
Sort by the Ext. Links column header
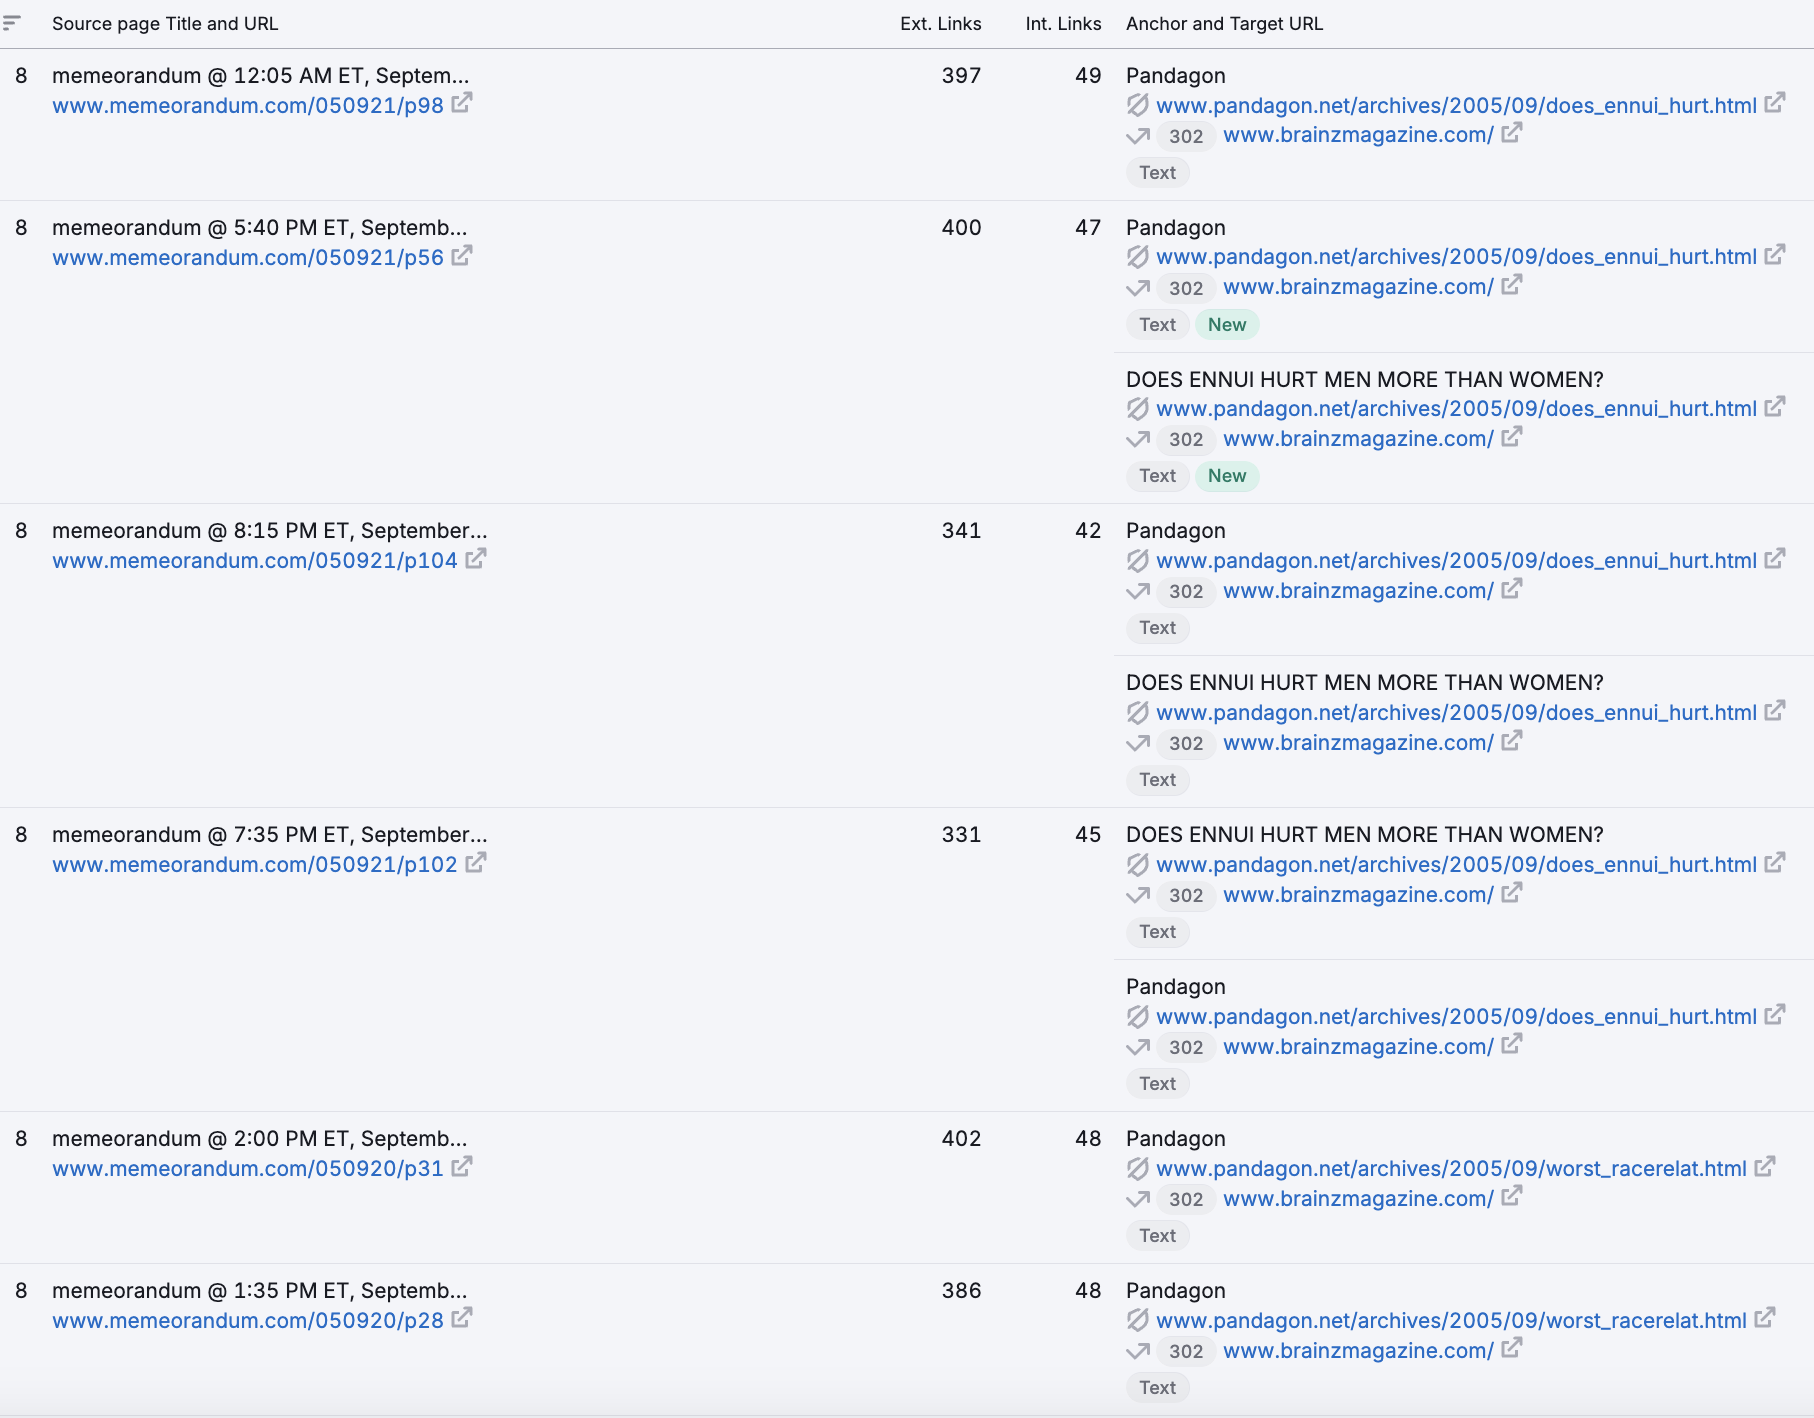941,23
